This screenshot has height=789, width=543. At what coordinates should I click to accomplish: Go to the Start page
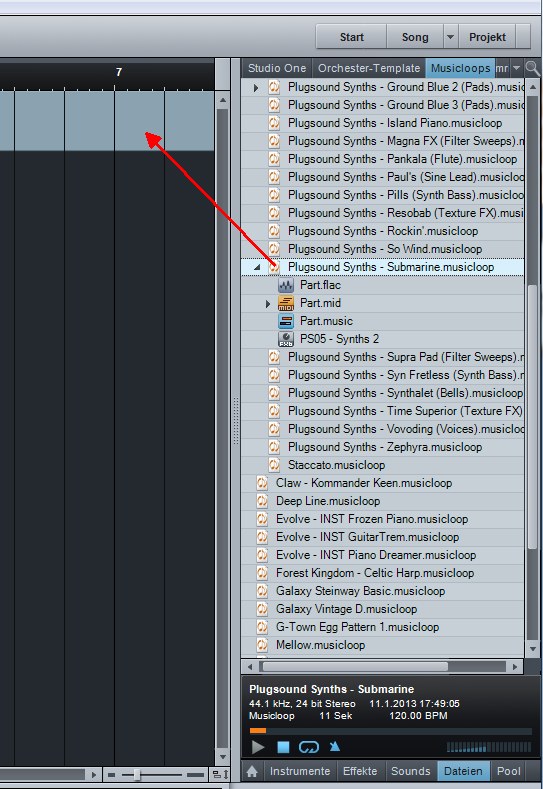352,37
